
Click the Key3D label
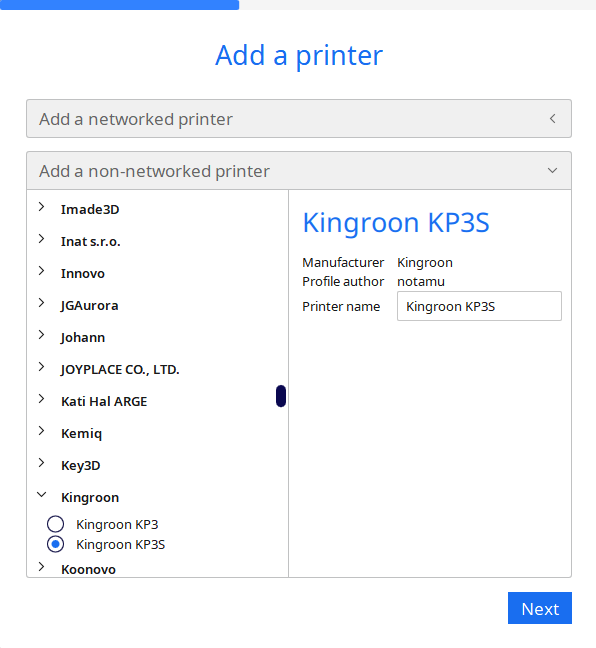[x=81, y=466]
